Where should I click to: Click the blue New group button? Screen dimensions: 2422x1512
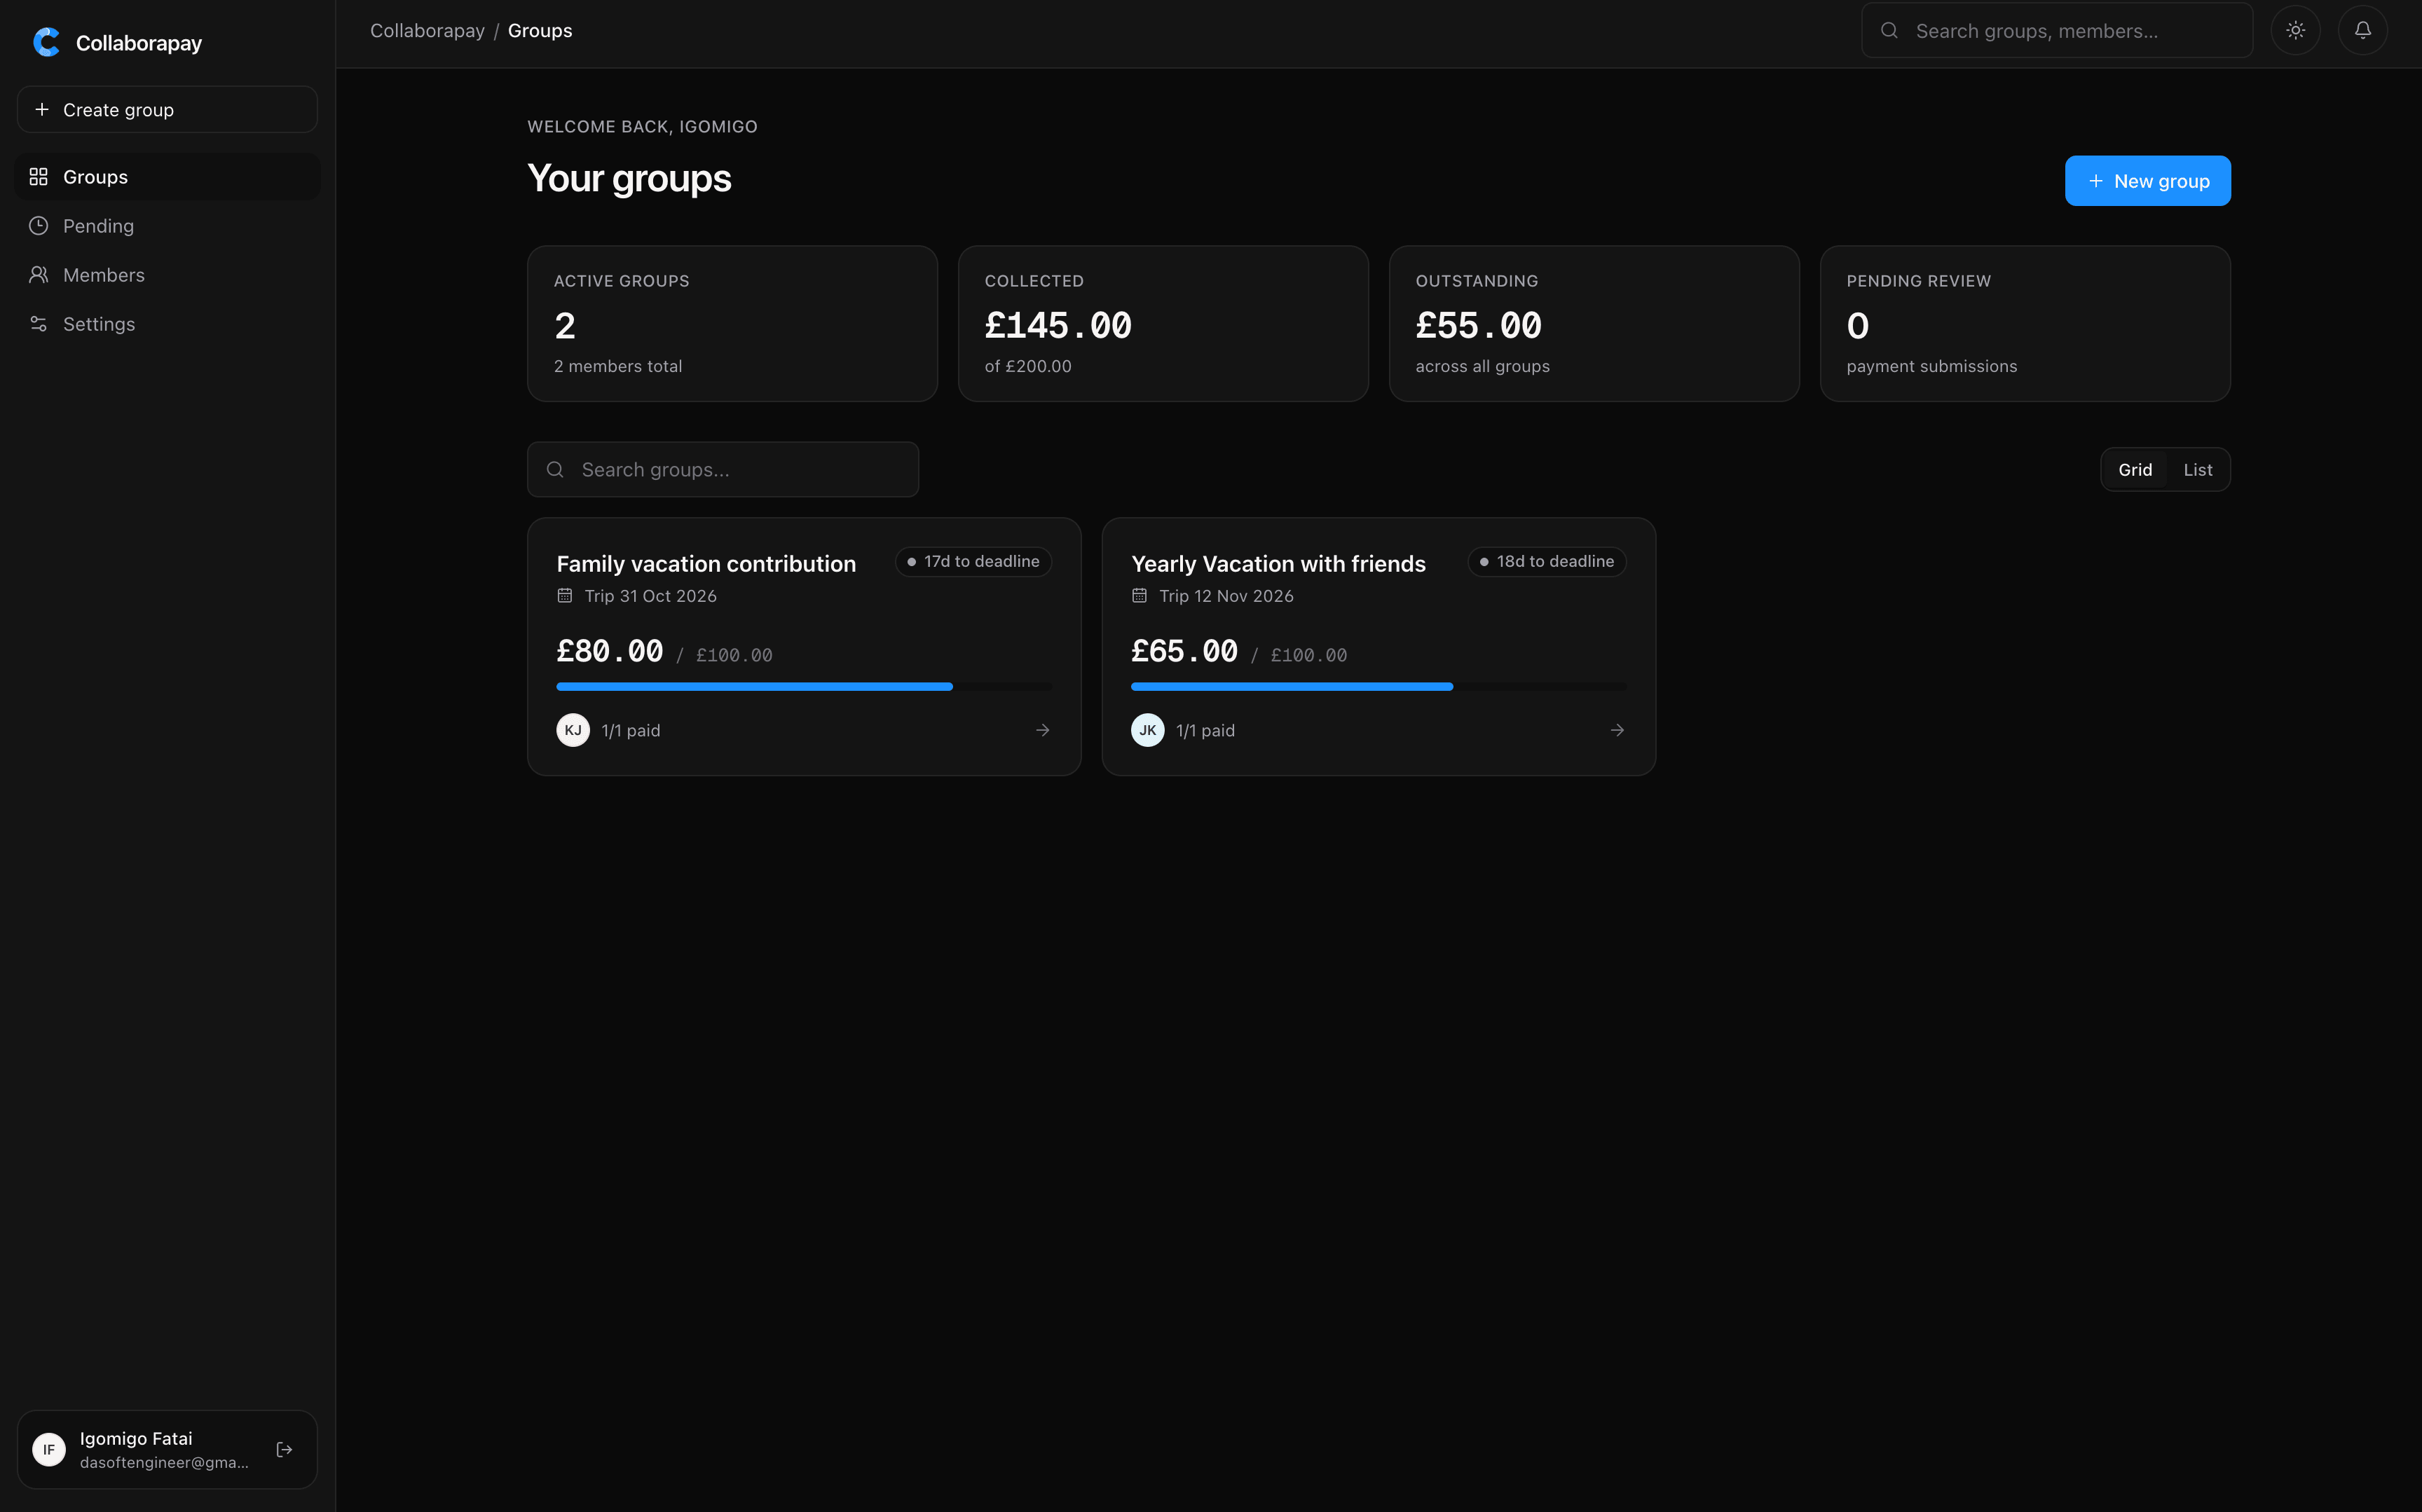click(2147, 181)
